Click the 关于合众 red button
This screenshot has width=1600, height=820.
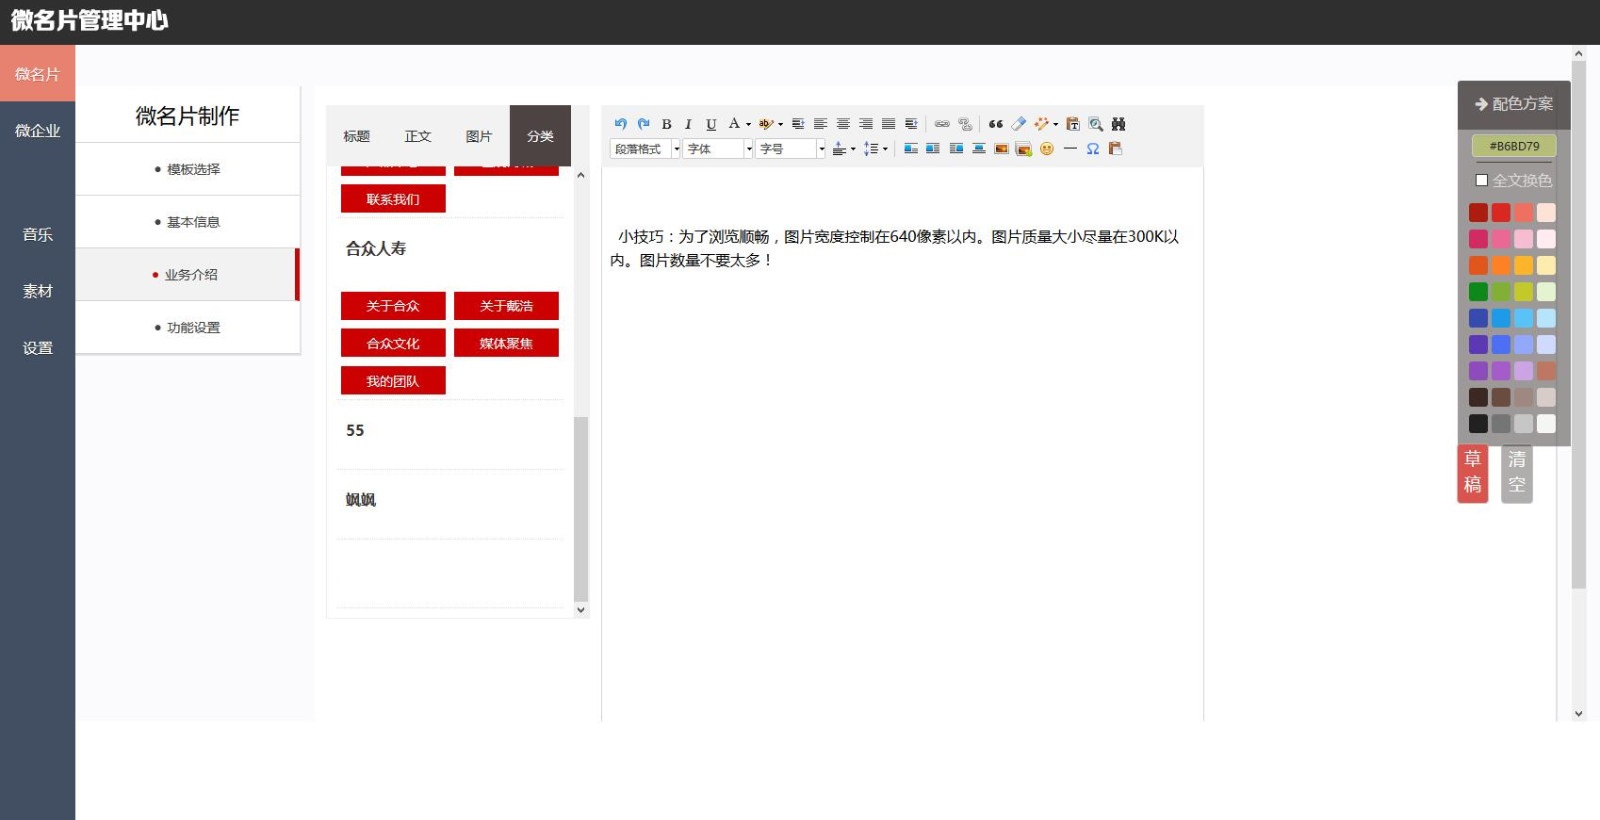tap(393, 306)
